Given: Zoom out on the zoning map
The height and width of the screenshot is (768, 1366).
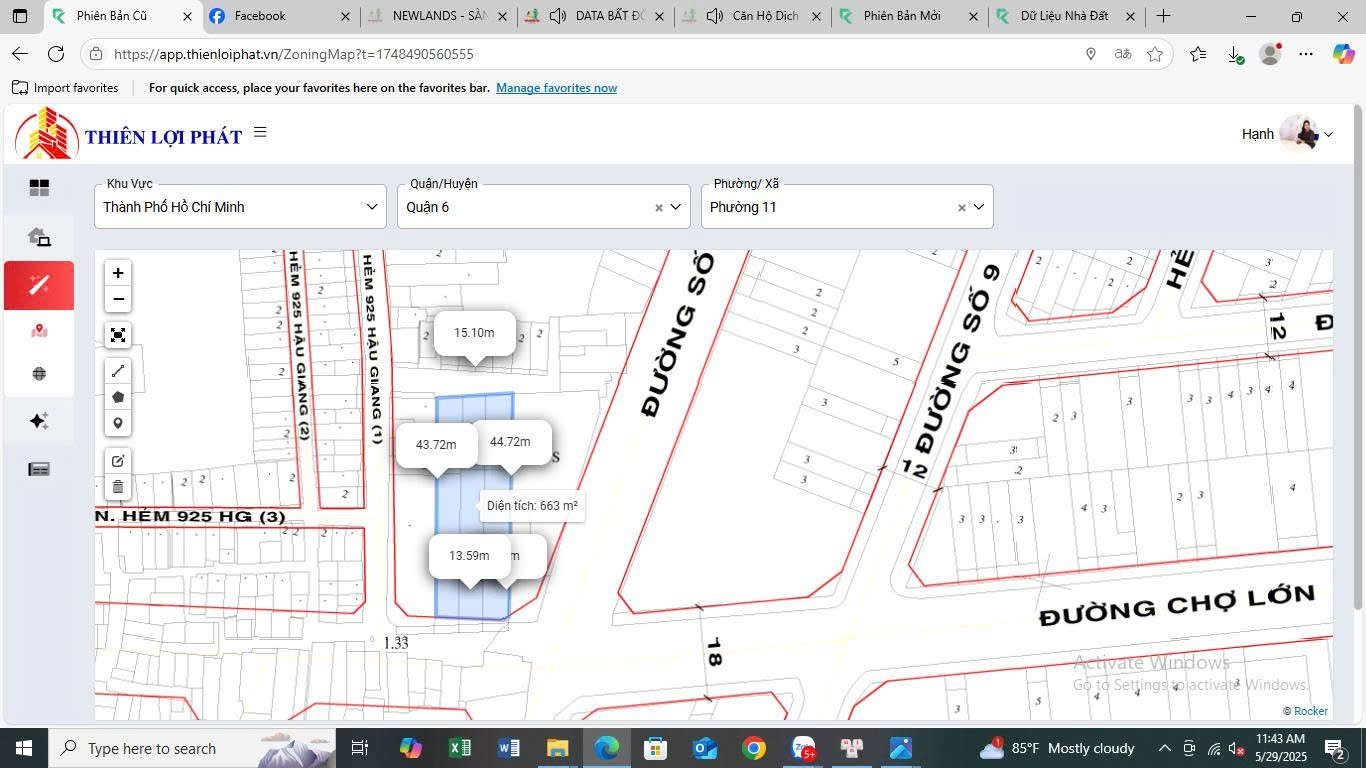Looking at the screenshot, I should 118,299.
